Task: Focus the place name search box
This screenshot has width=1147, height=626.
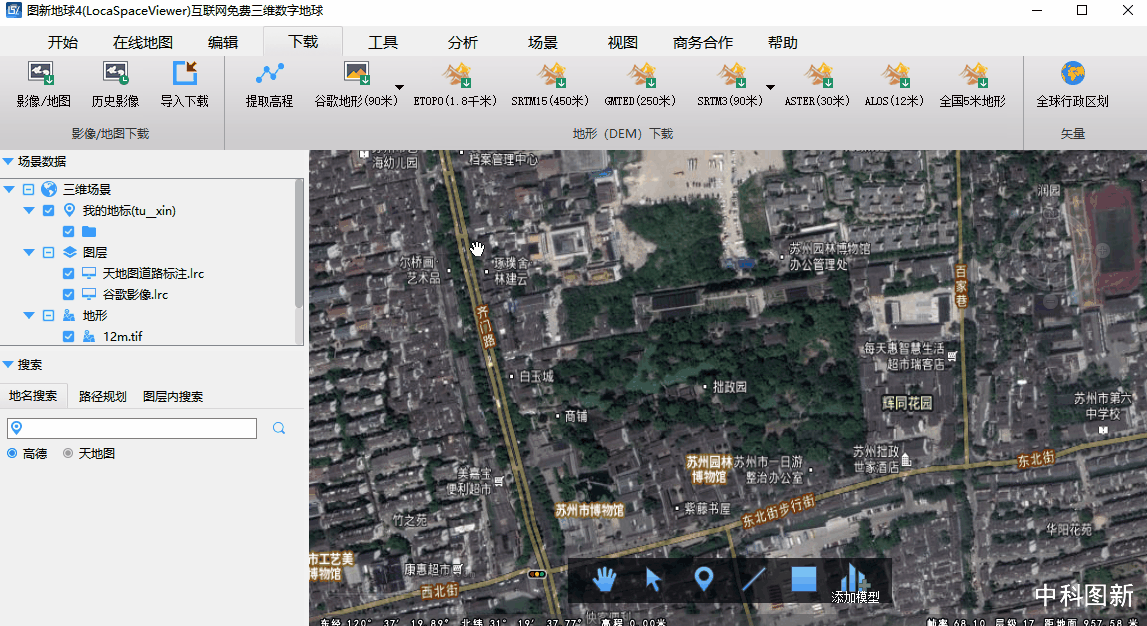Action: tap(132, 429)
